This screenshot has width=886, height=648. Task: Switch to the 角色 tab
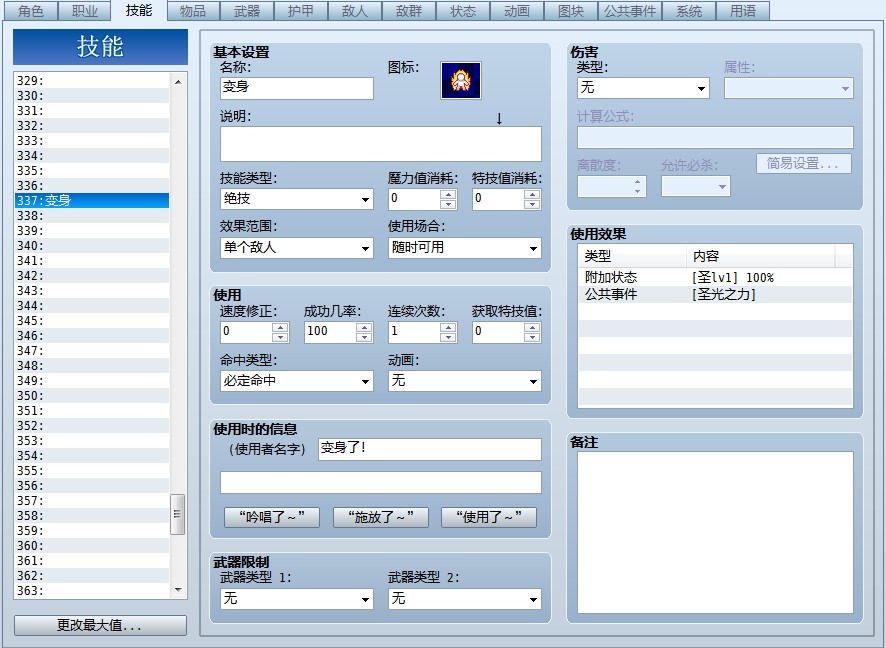tap(31, 11)
